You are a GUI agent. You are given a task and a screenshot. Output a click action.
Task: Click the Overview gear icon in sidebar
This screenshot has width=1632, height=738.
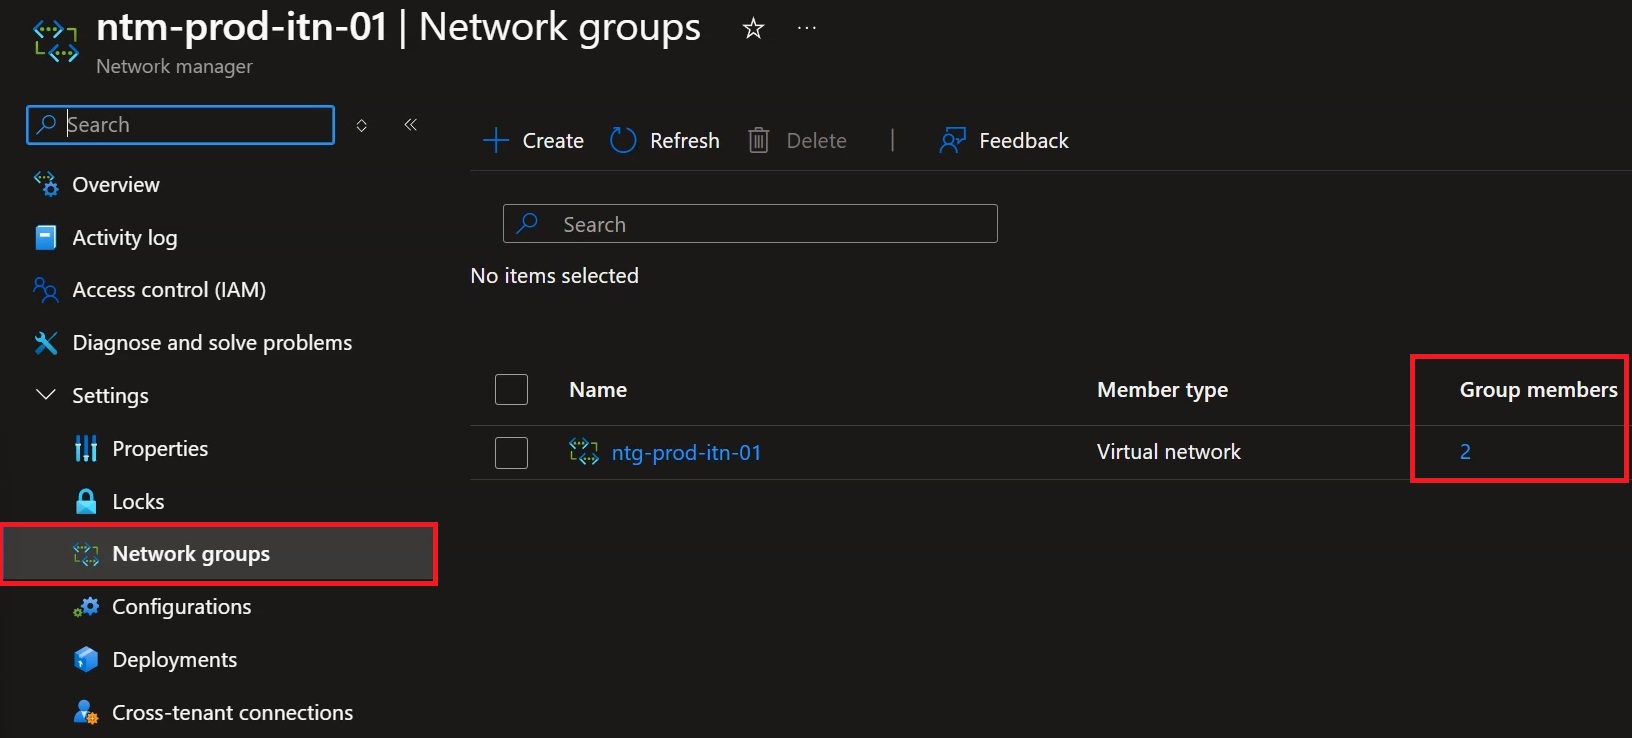46,184
